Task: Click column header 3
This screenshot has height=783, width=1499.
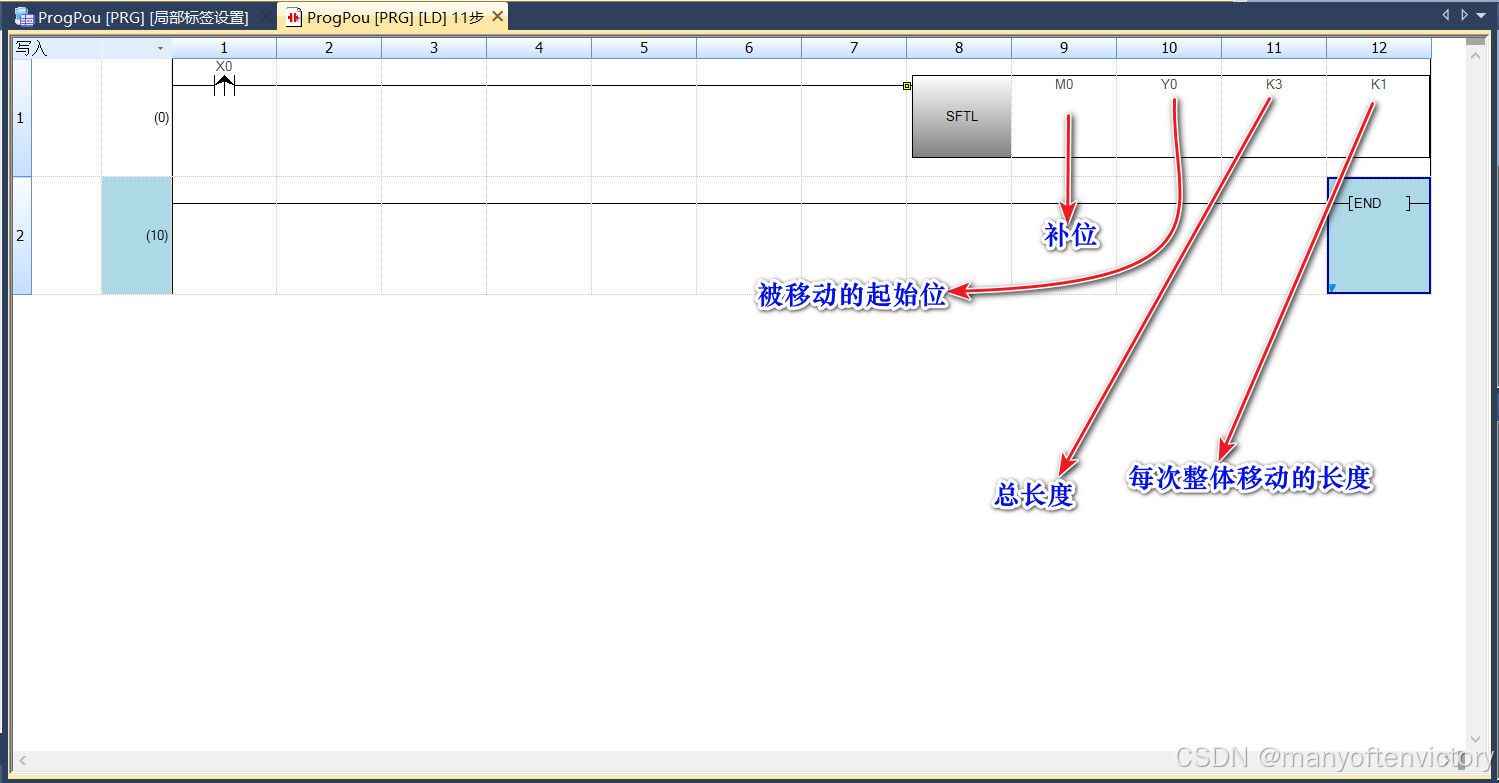Action: (x=434, y=48)
